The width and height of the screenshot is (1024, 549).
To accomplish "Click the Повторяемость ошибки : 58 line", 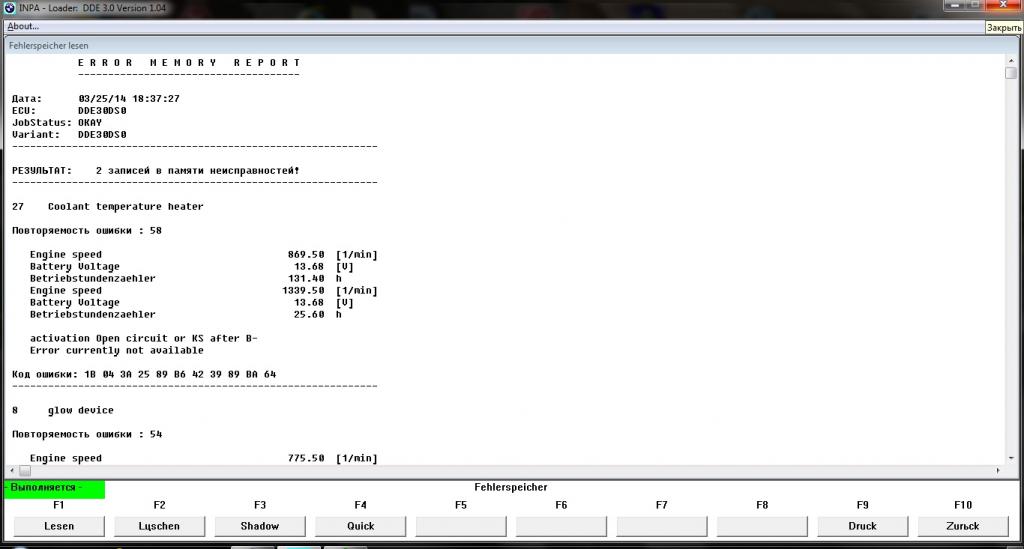I will (x=87, y=230).
